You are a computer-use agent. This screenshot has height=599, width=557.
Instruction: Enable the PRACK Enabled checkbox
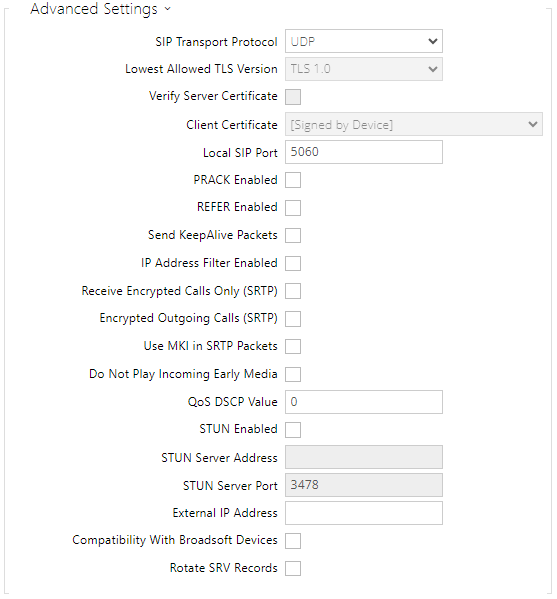click(x=293, y=180)
